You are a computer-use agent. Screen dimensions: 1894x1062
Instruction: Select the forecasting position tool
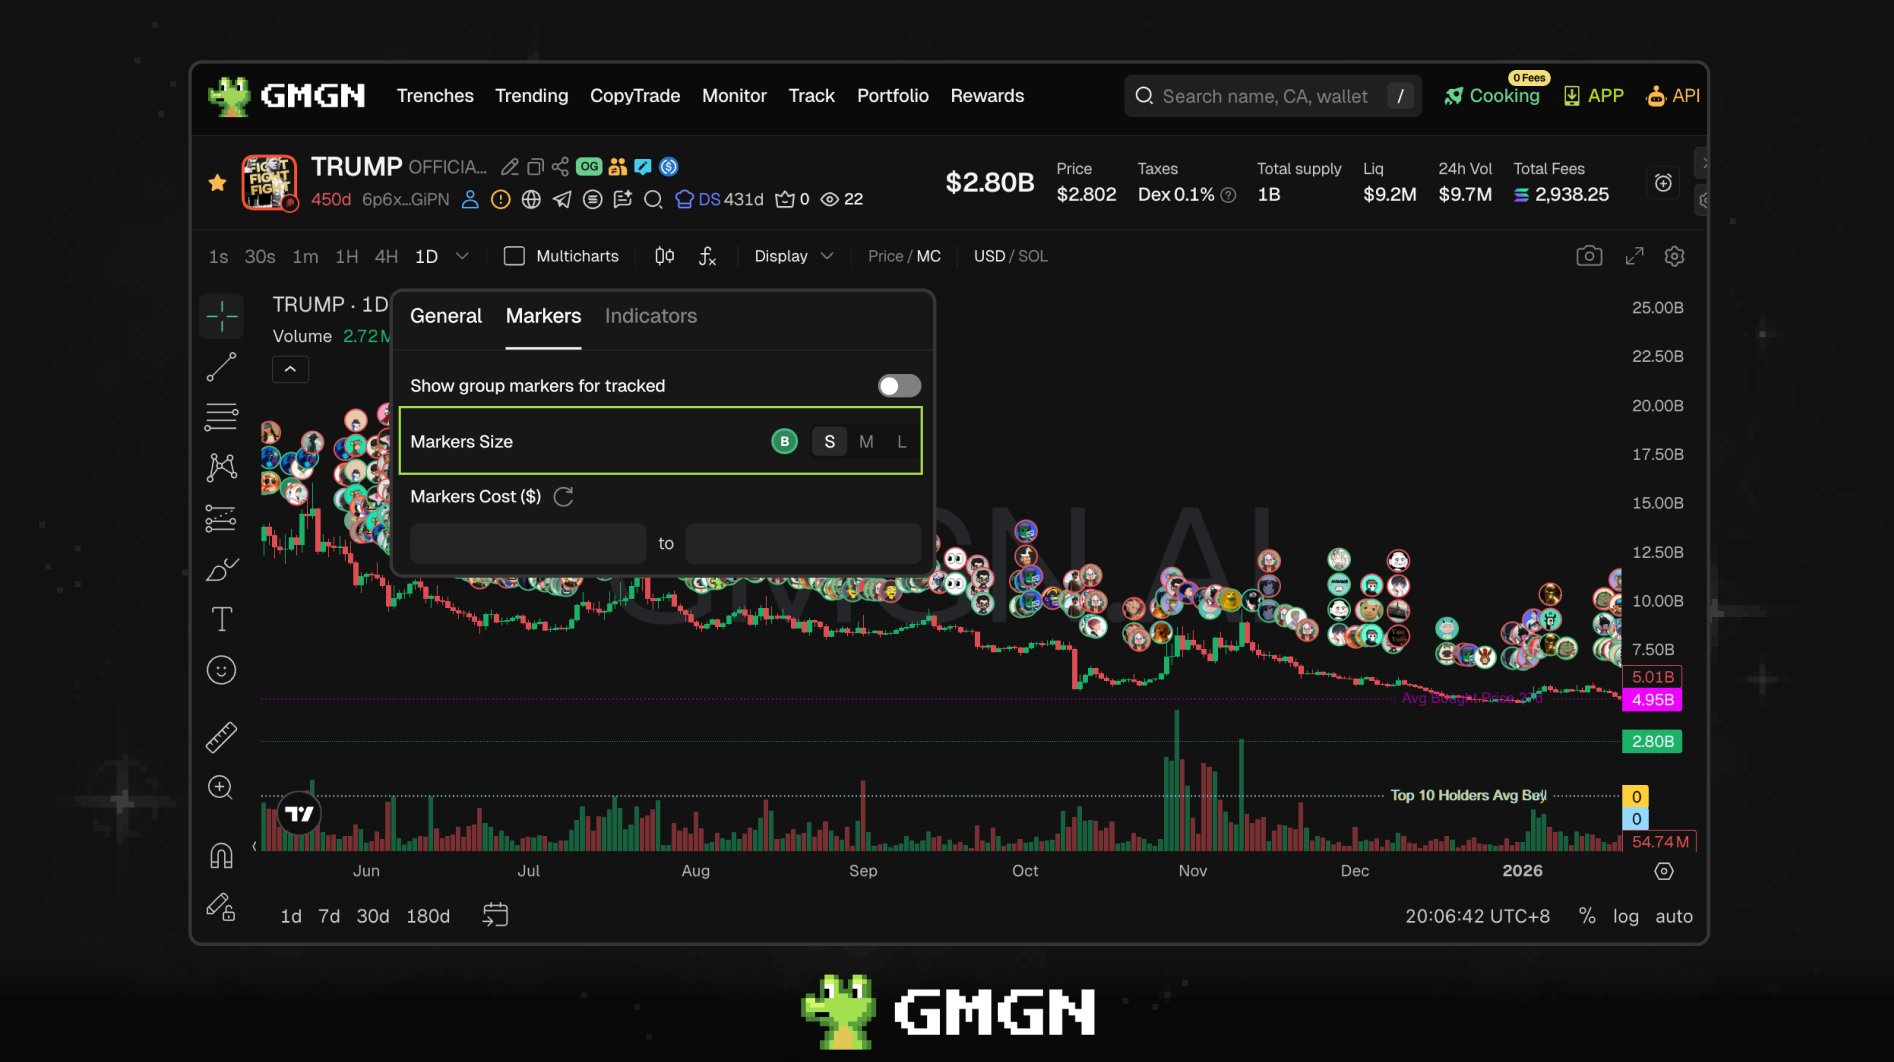point(222,518)
